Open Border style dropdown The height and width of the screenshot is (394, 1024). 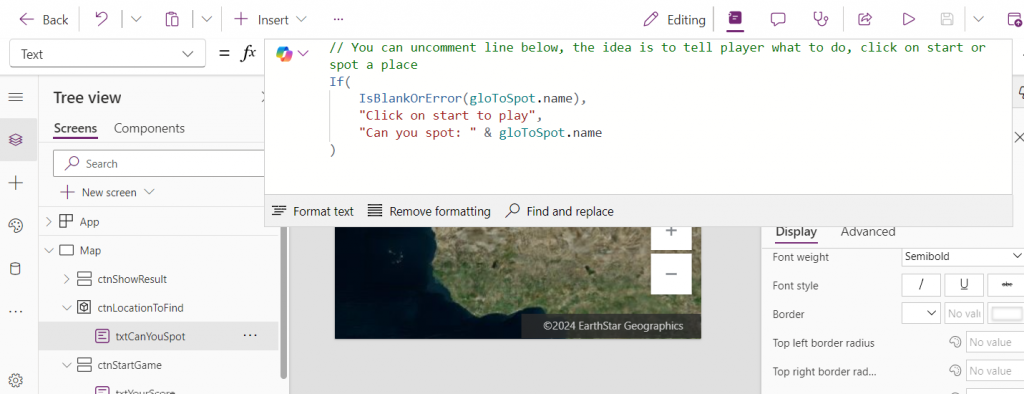point(921,314)
